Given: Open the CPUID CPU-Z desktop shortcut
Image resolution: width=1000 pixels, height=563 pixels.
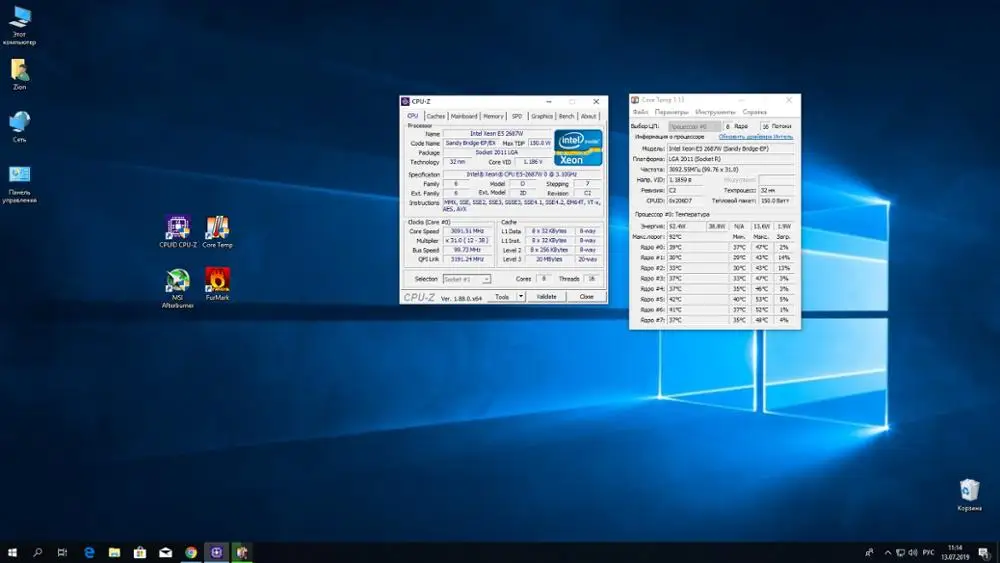Looking at the screenshot, I should click(178, 228).
